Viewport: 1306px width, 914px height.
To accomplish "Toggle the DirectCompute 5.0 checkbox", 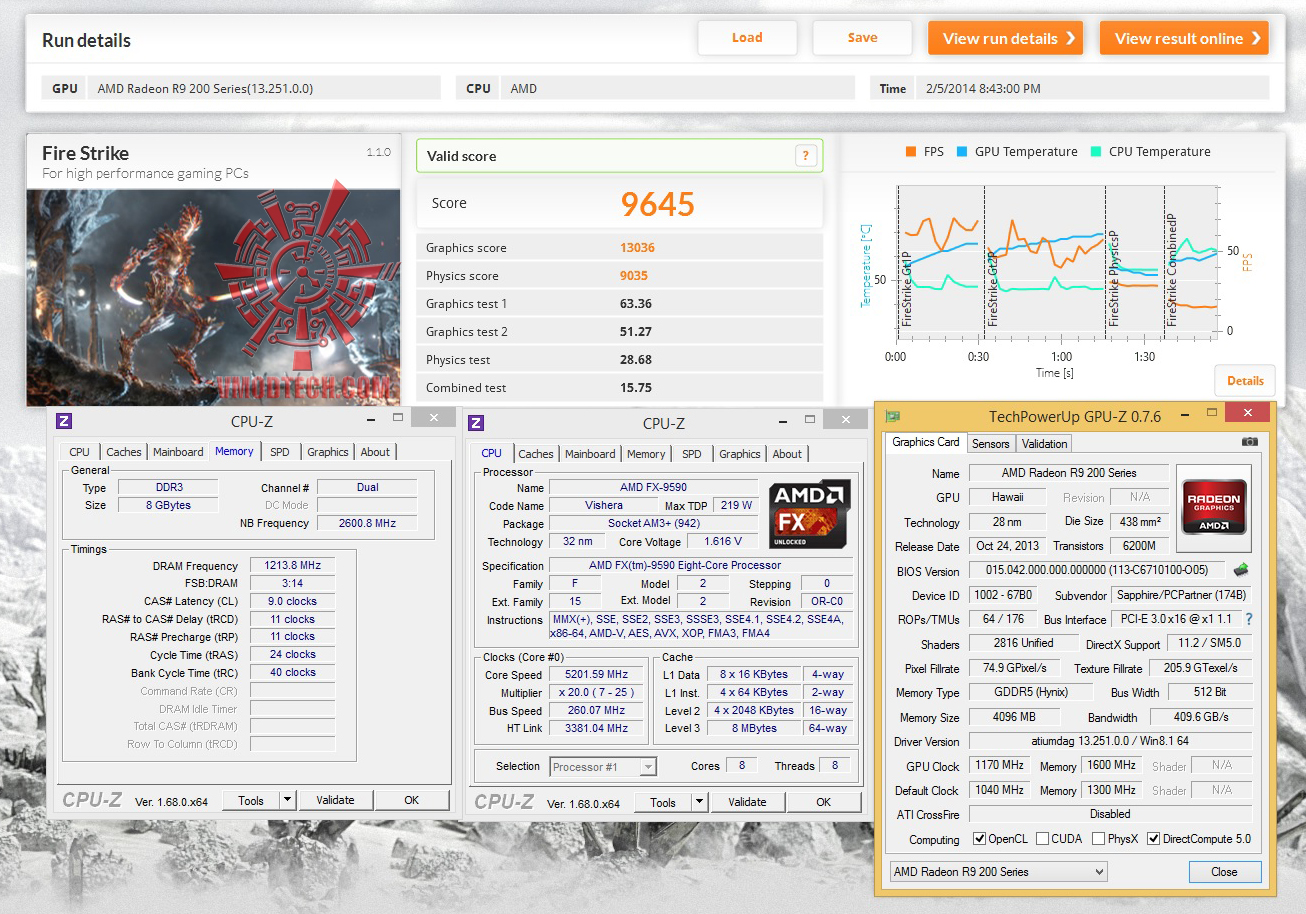I will click(1154, 839).
